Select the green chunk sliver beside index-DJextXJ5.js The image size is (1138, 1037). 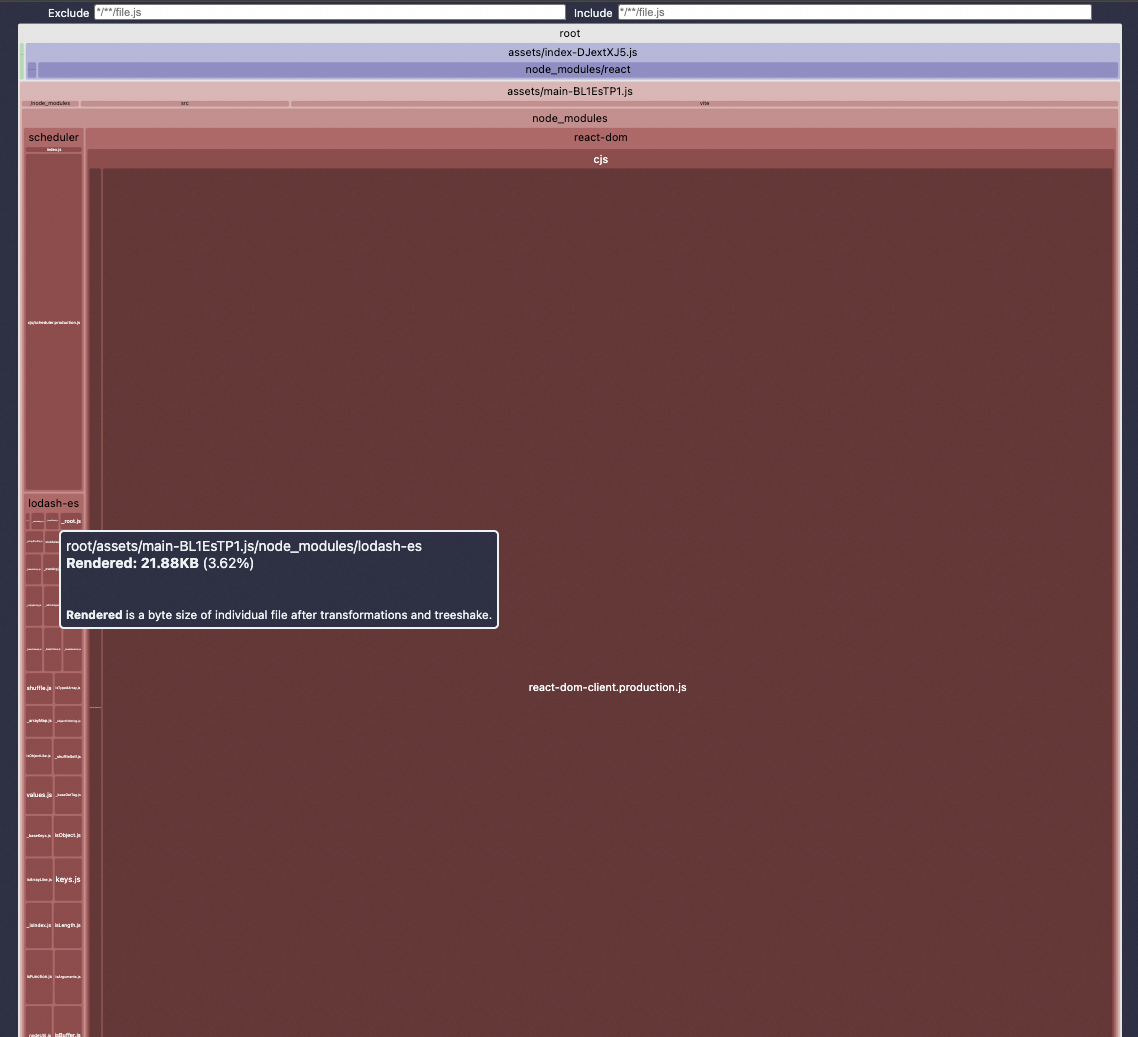tap(22, 61)
